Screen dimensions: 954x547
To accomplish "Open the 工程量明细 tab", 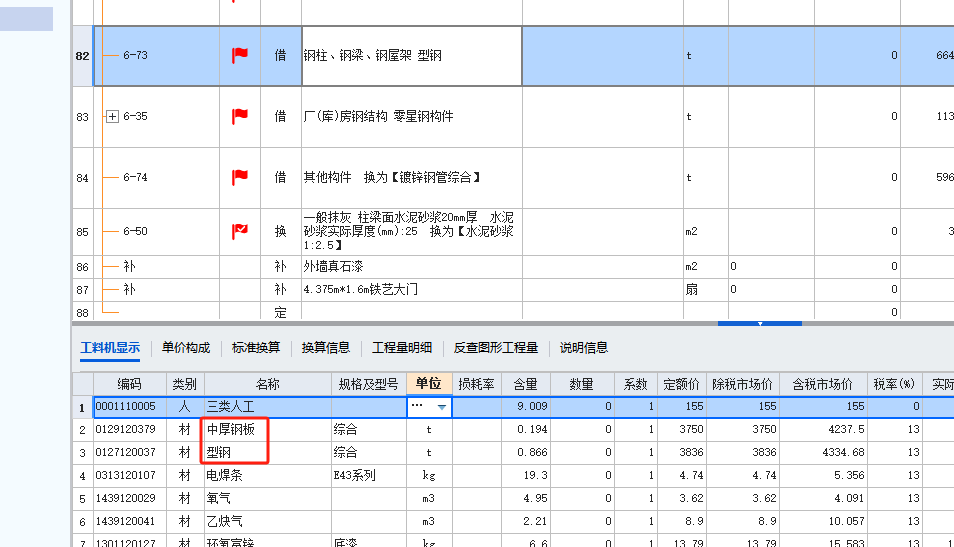I will (402, 347).
